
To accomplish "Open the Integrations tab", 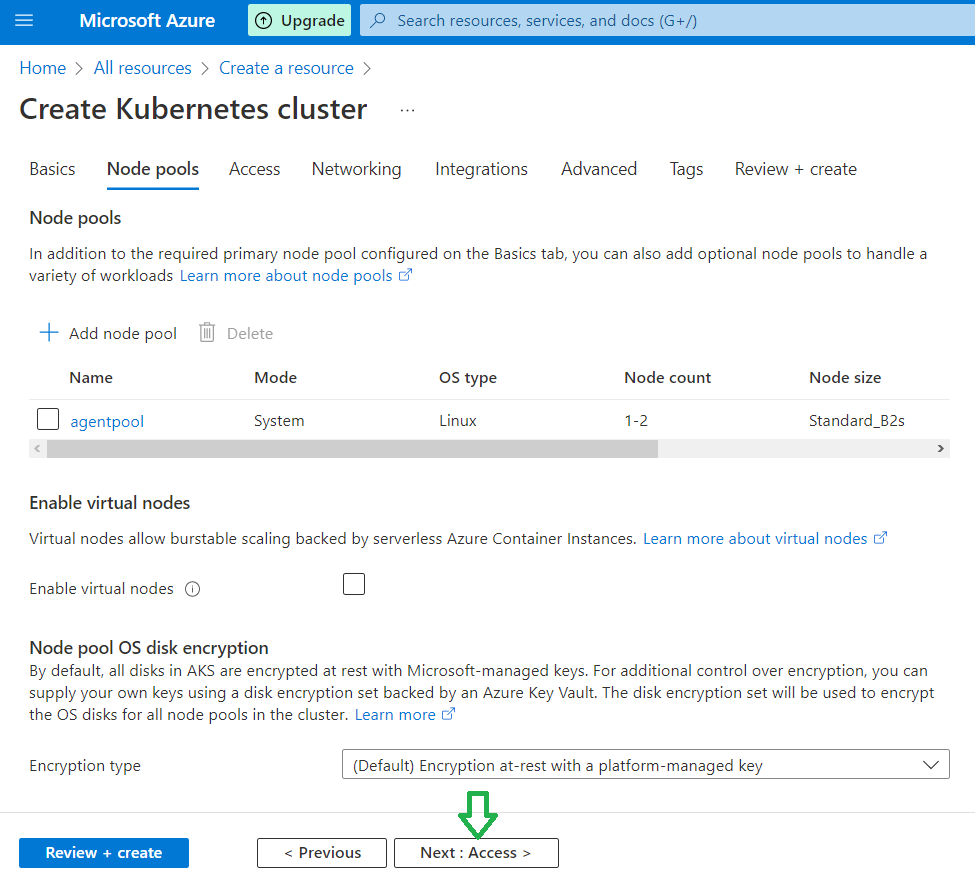I will (x=481, y=169).
